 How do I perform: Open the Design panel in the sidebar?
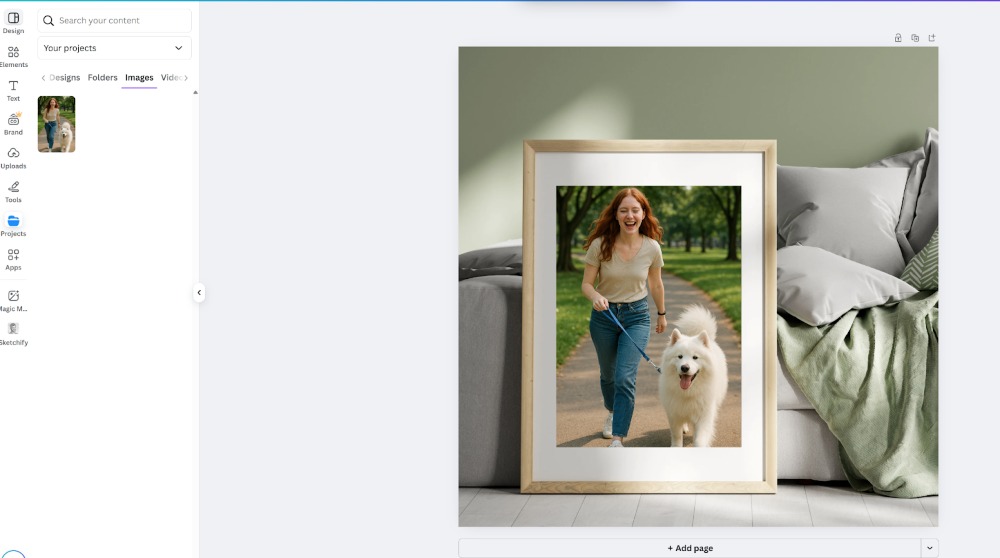click(13, 22)
